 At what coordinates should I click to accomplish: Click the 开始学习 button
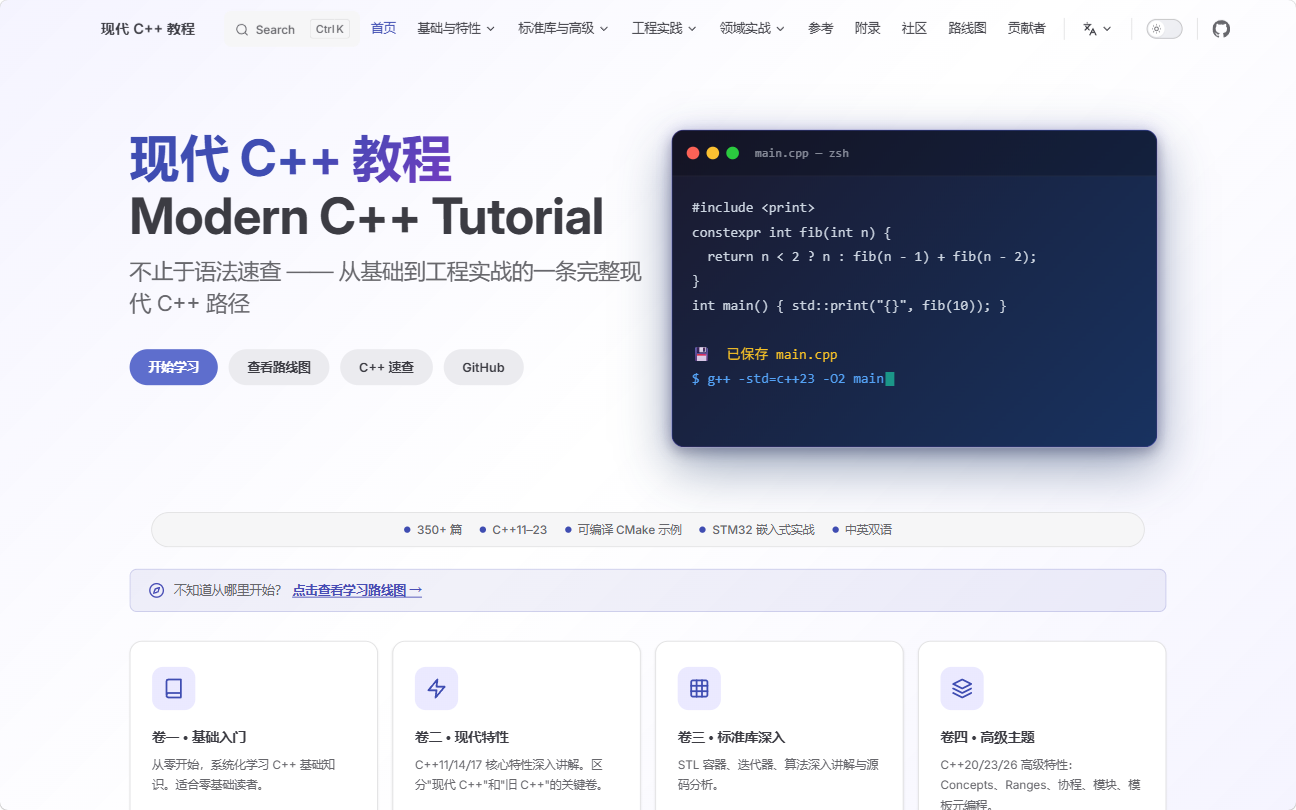coord(173,367)
